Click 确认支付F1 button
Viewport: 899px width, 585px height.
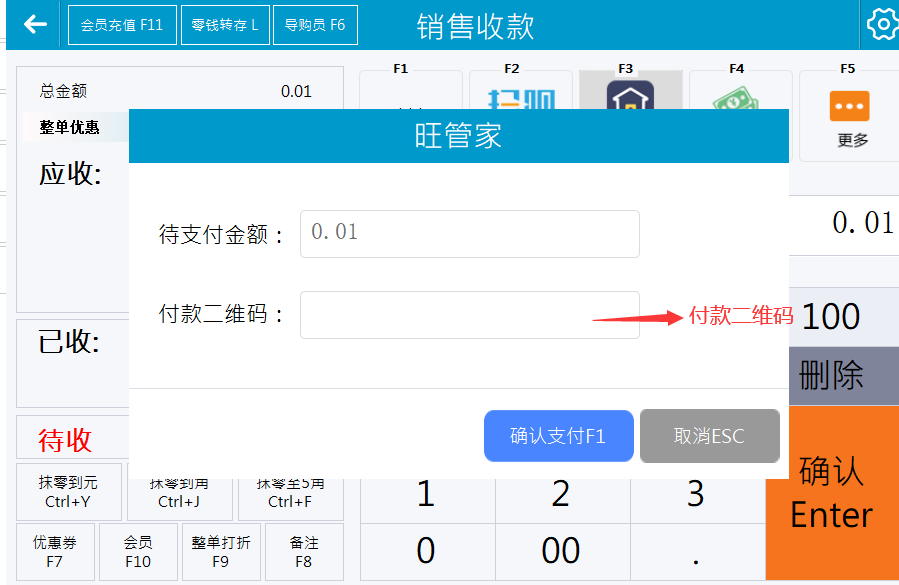pos(558,436)
